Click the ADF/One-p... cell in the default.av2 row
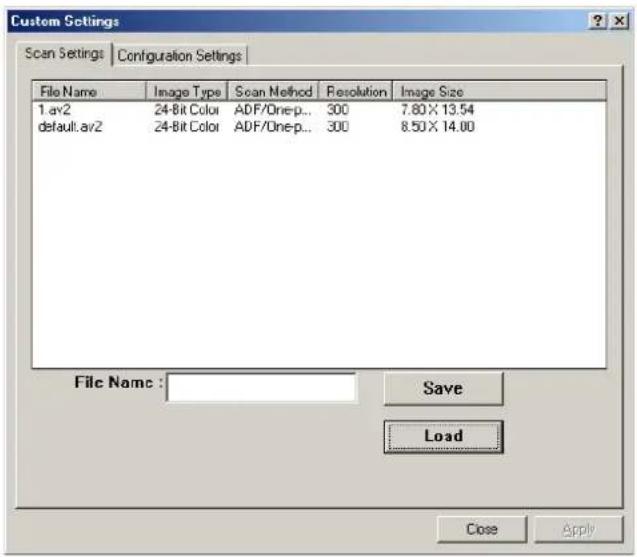This screenshot has width=637, height=557. (x=273, y=126)
